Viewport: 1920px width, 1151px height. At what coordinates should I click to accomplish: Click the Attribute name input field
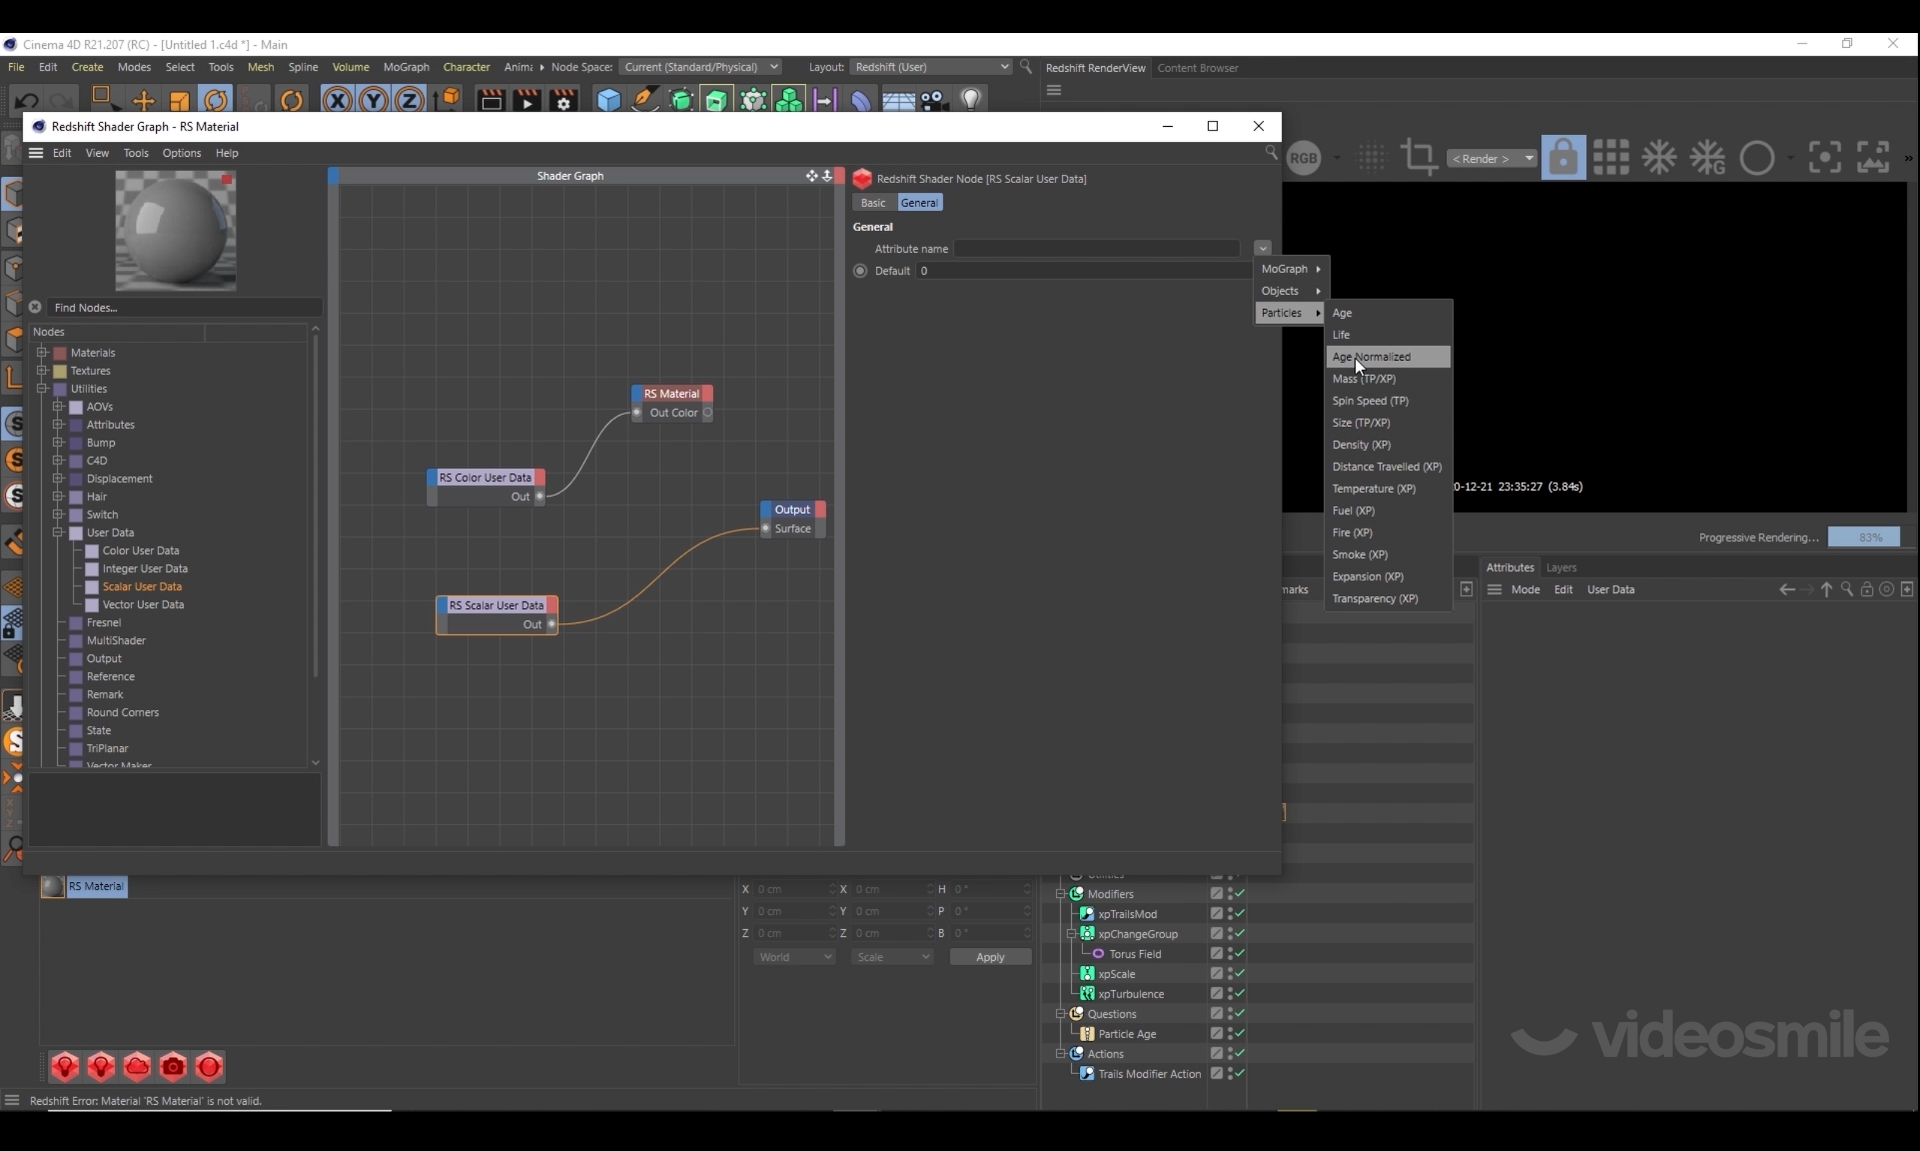[x=1096, y=249]
